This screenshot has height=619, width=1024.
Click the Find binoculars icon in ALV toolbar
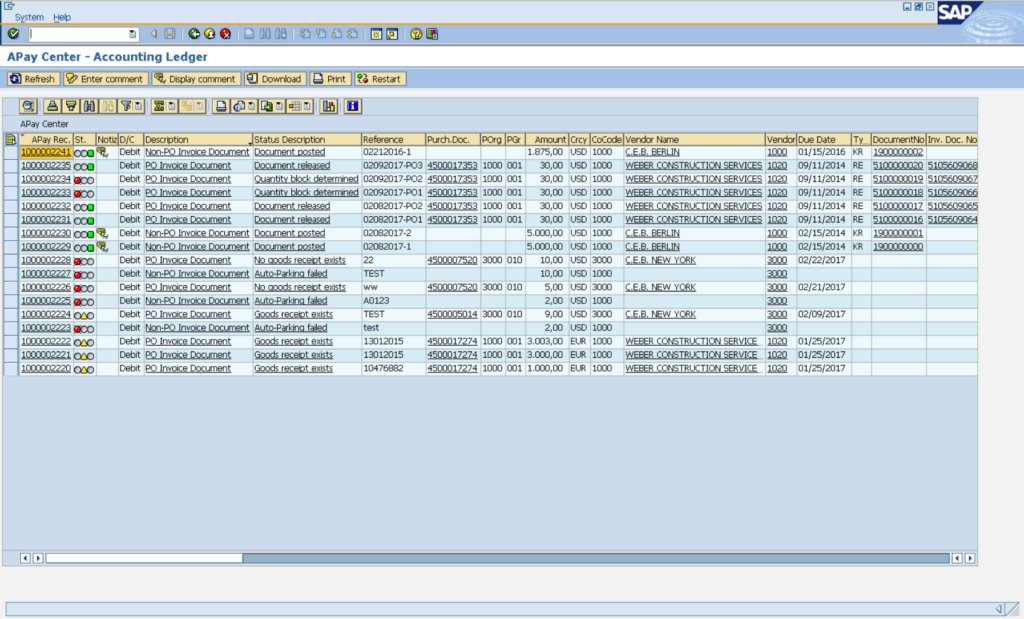[x=89, y=106]
